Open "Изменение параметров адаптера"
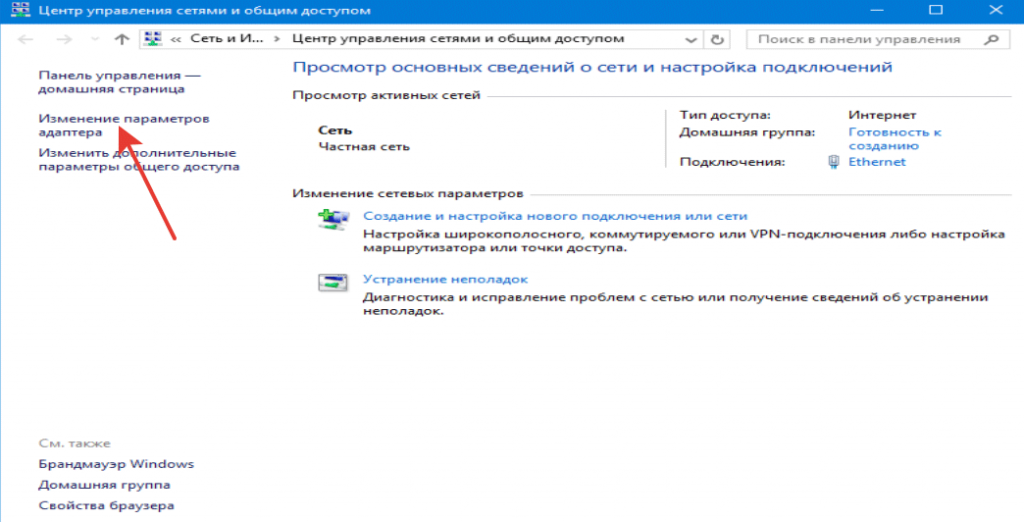The height and width of the screenshot is (522, 1024). click(x=123, y=125)
